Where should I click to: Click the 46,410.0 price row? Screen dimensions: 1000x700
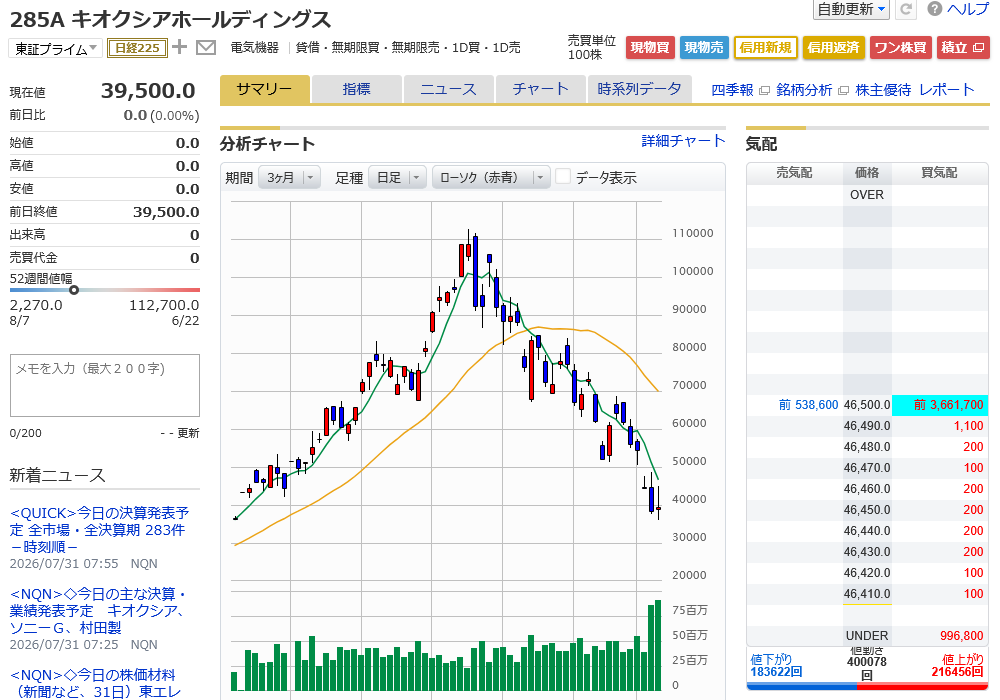(x=867, y=594)
